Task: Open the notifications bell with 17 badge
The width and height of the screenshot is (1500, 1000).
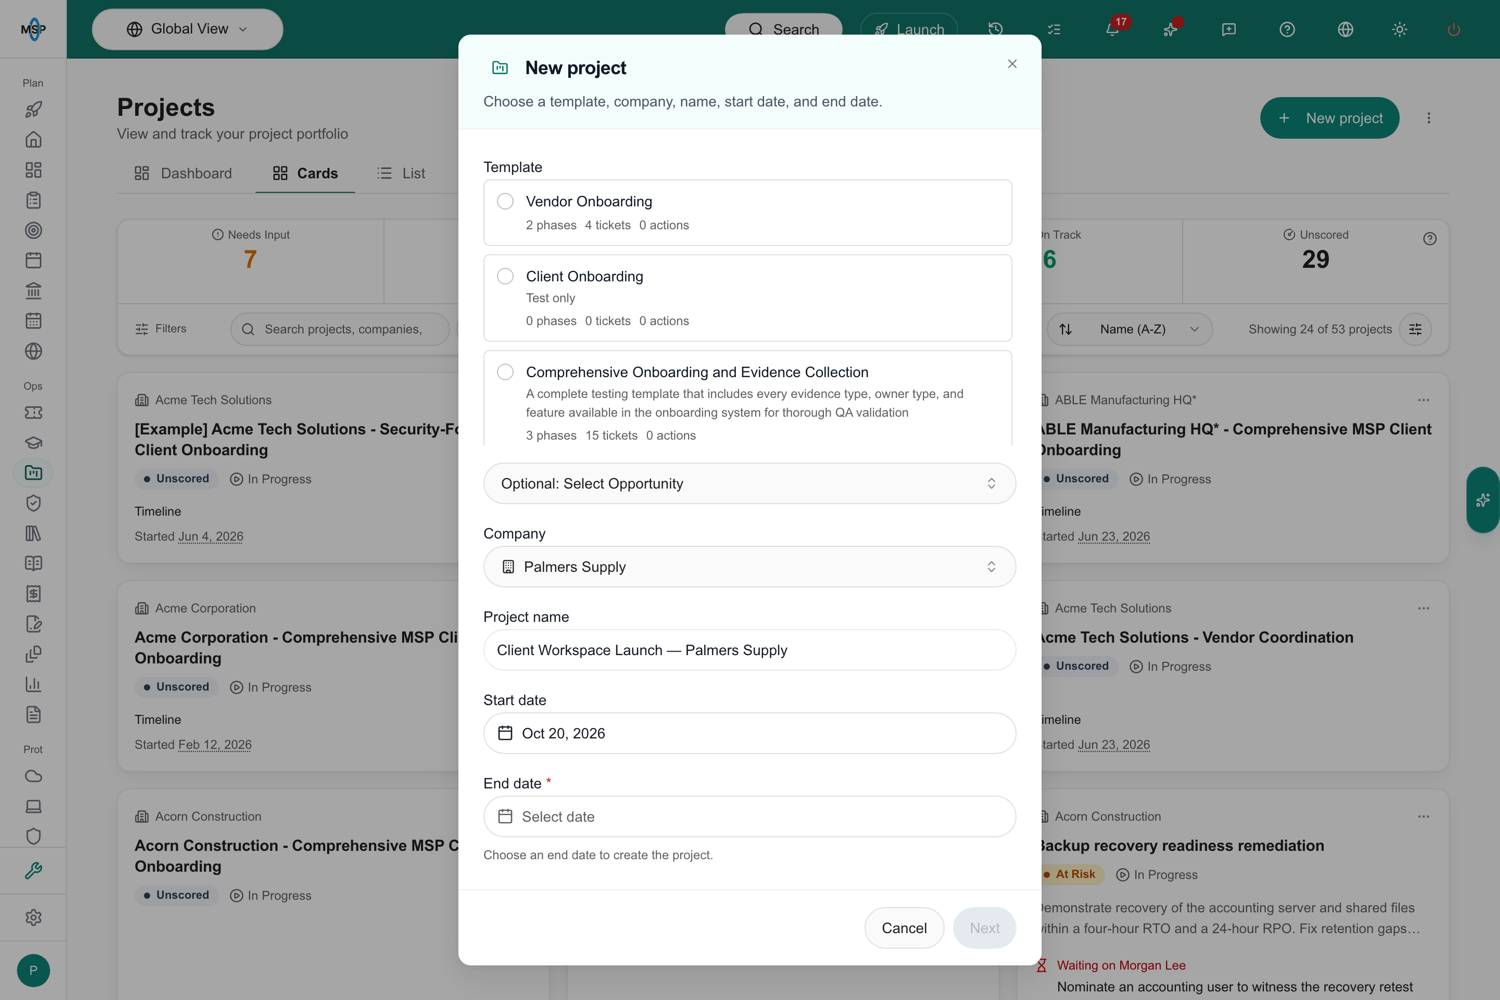Action: click(x=1112, y=29)
